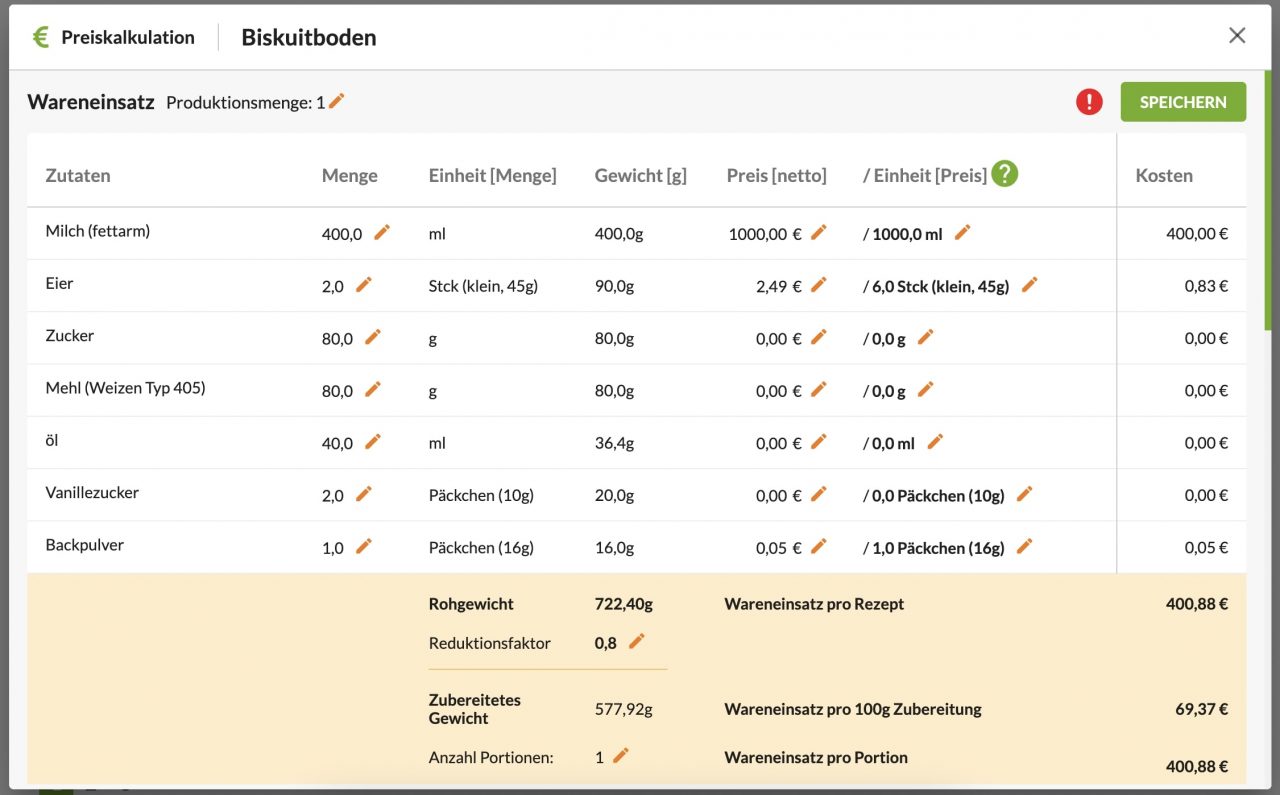1280x795 pixels.
Task: Click the 2,49 € Eier price
Action: tap(779, 286)
